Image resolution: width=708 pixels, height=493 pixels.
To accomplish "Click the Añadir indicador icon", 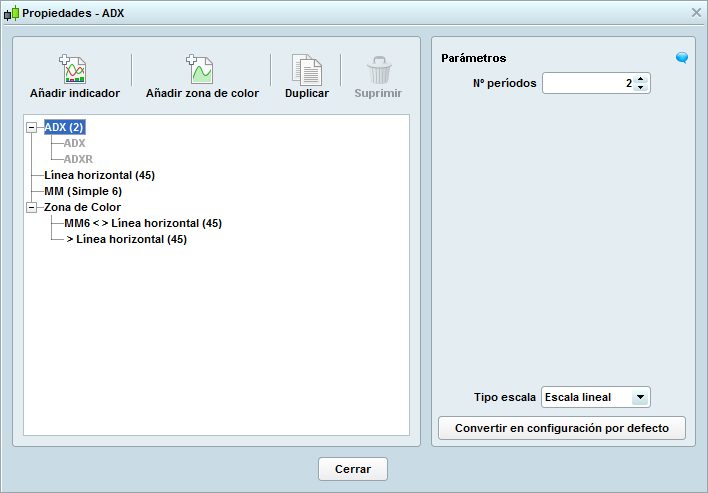I will [74, 70].
